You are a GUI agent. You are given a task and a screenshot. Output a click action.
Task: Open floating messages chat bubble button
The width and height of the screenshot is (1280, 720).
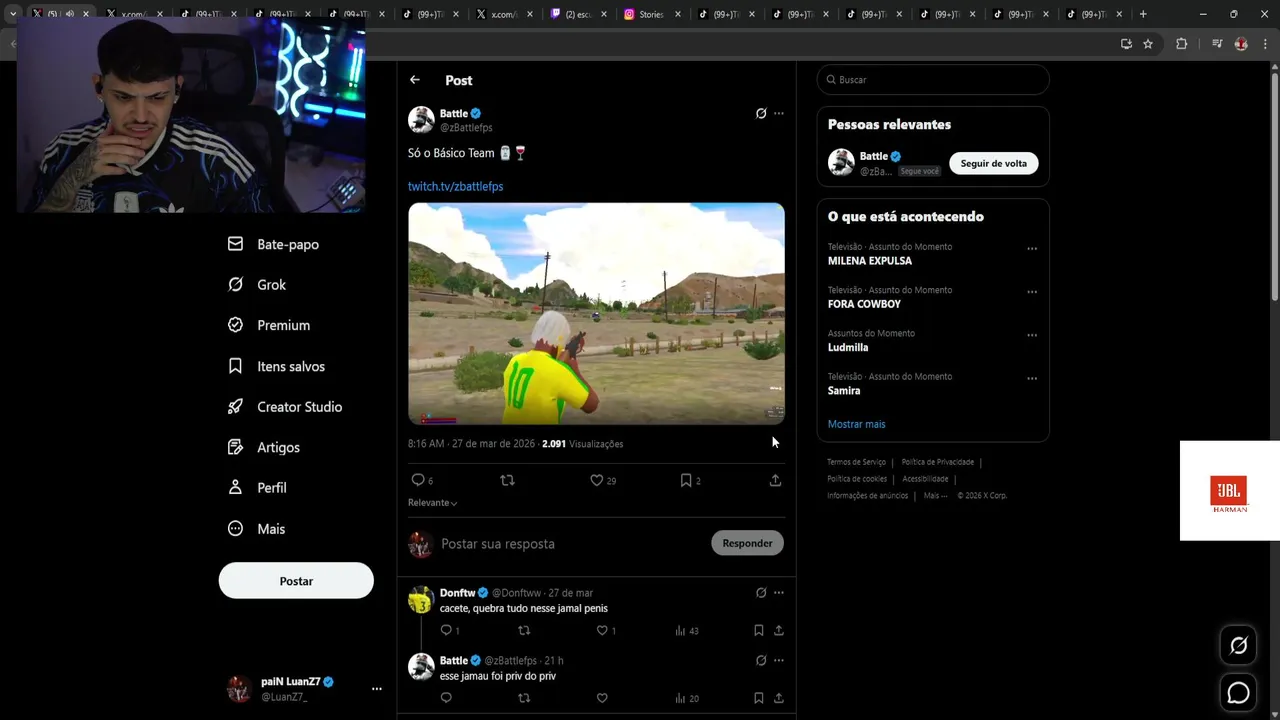(1238, 692)
